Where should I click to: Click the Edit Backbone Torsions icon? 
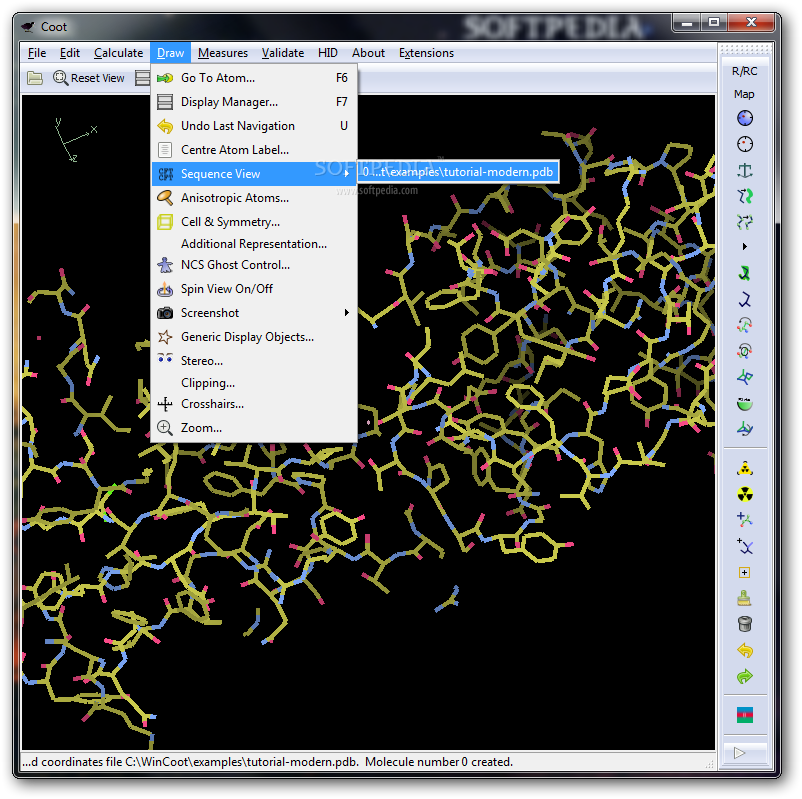(745, 429)
